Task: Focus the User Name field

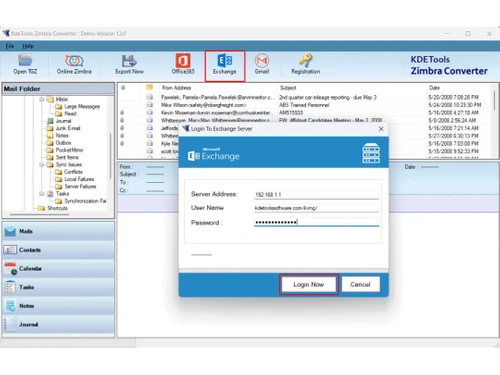Action: pyautogui.click(x=316, y=208)
